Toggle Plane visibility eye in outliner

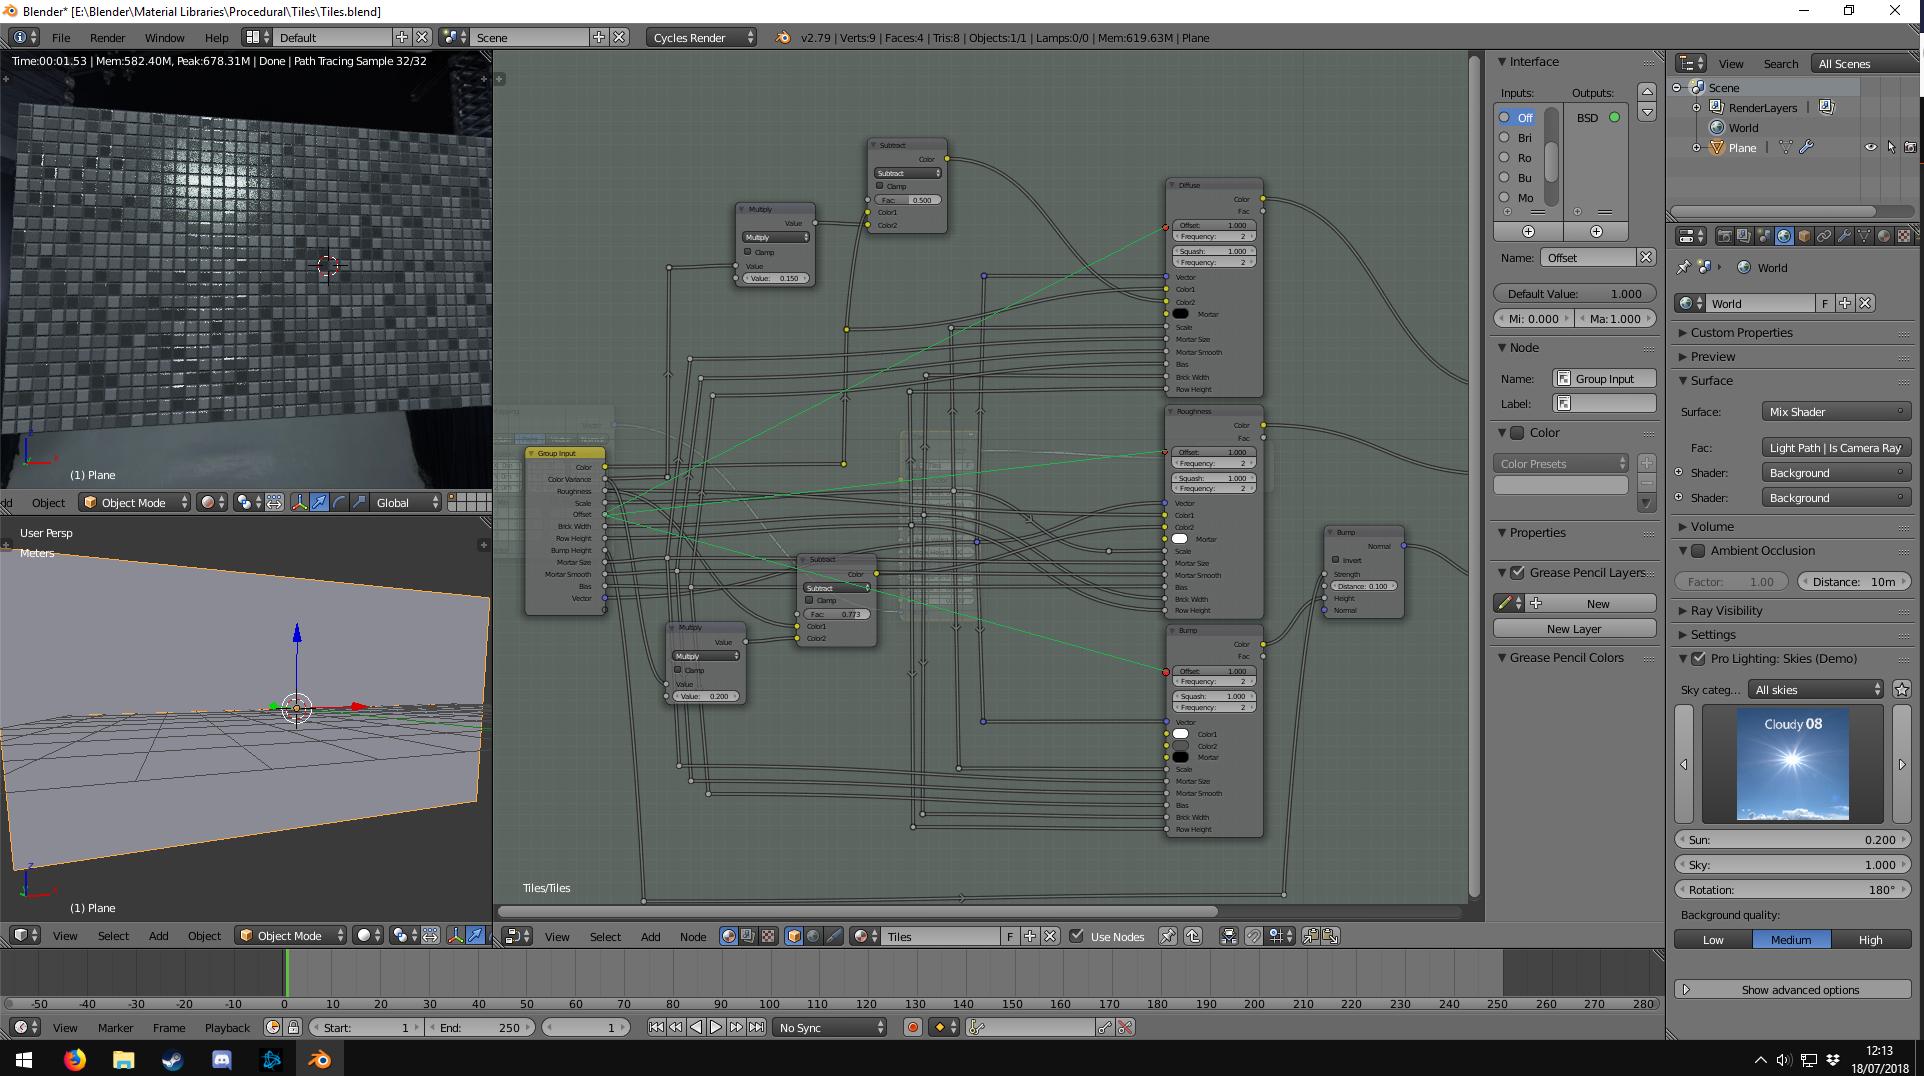point(1870,147)
